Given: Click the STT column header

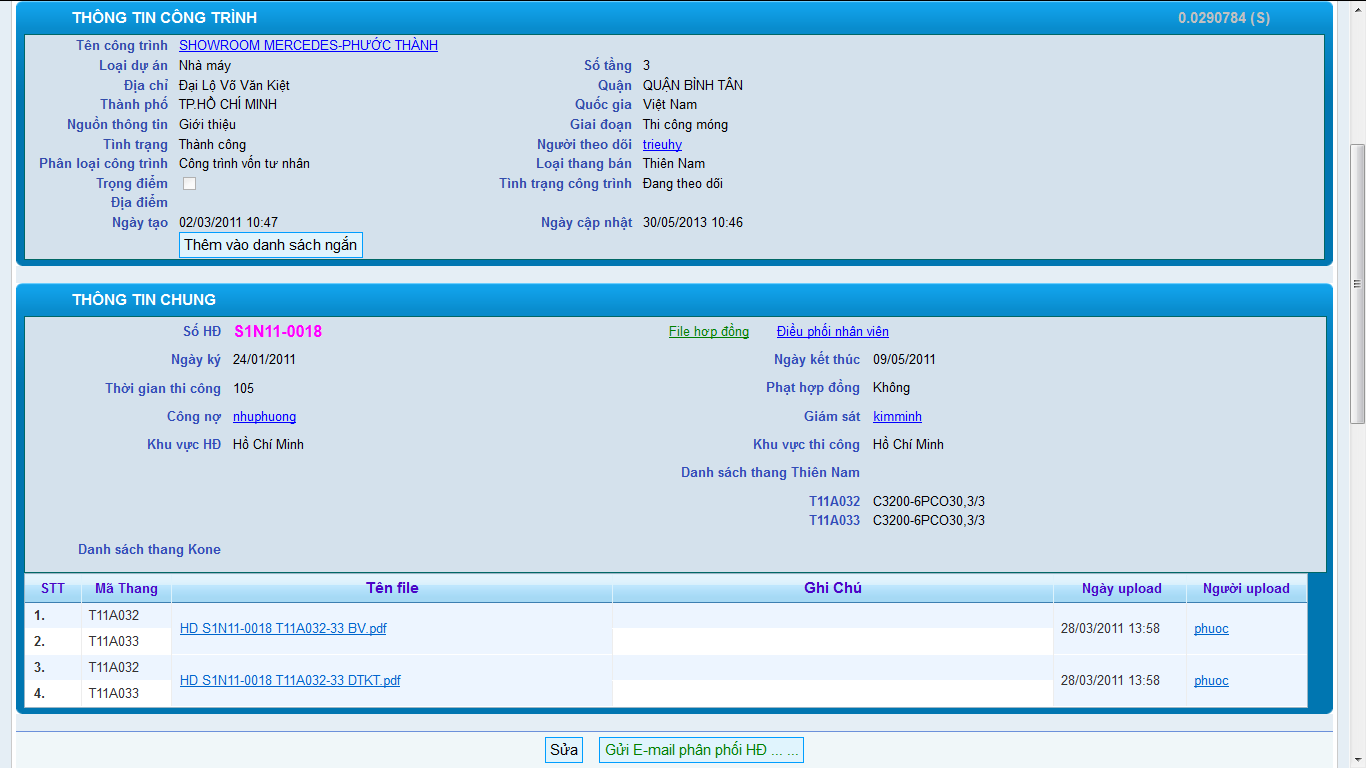Looking at the screenshot, I should pos(53,588).
